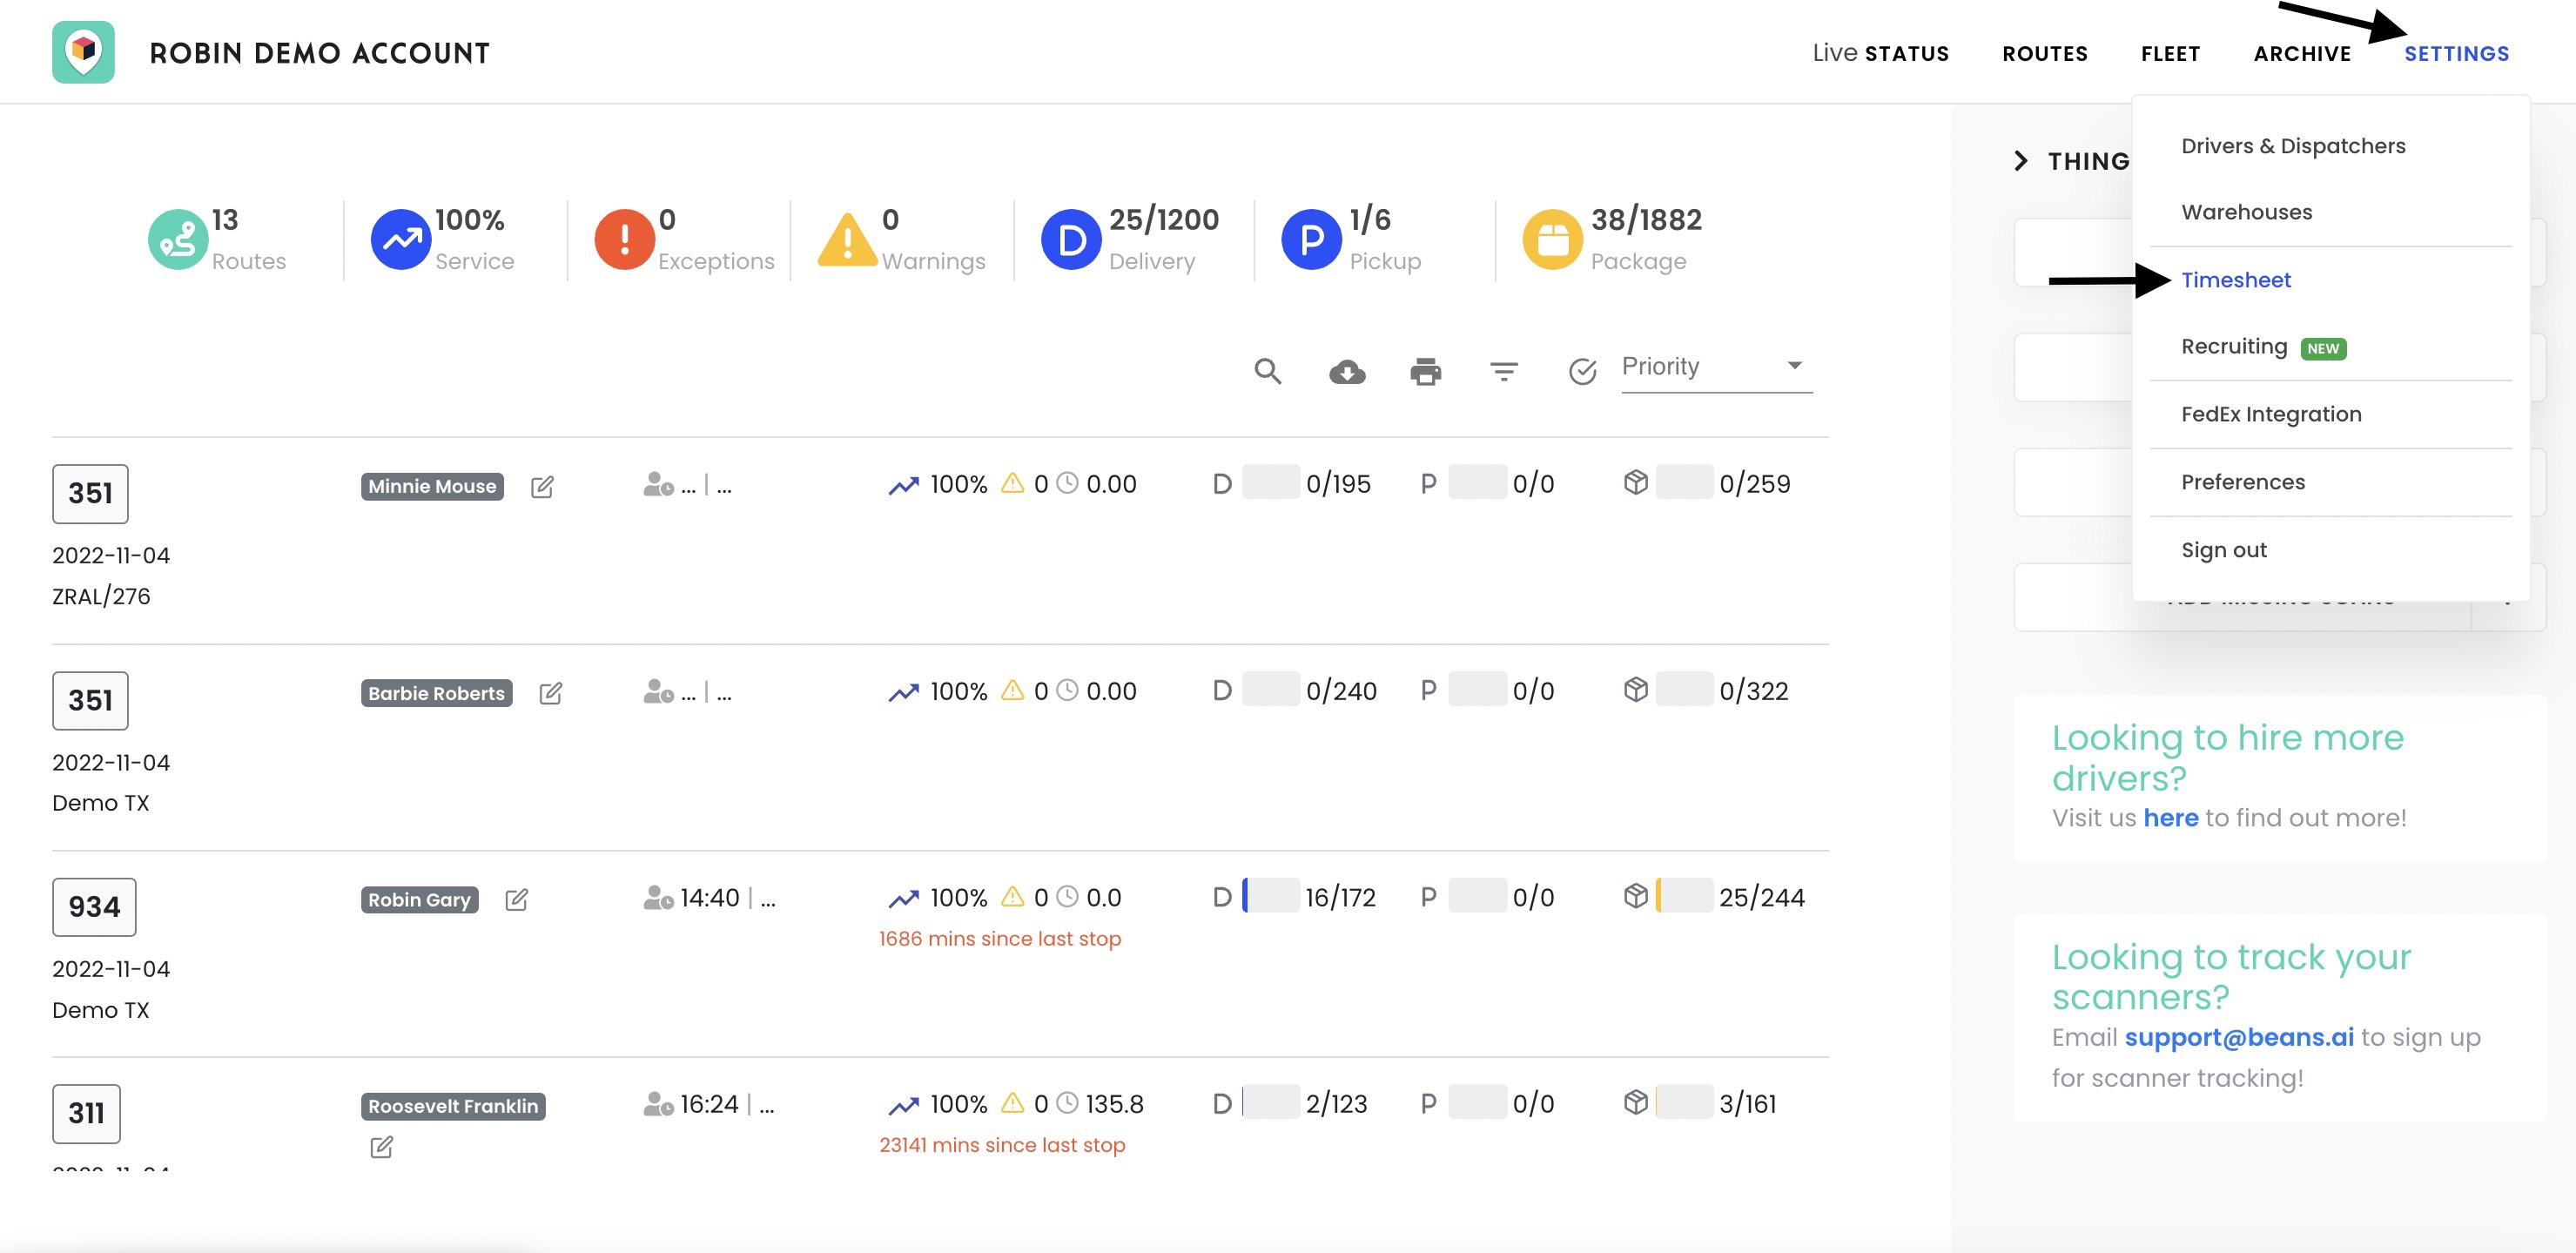Click the cloud download icon
Viewport: 2576px width, 1253px height.
pos(1346,372)
